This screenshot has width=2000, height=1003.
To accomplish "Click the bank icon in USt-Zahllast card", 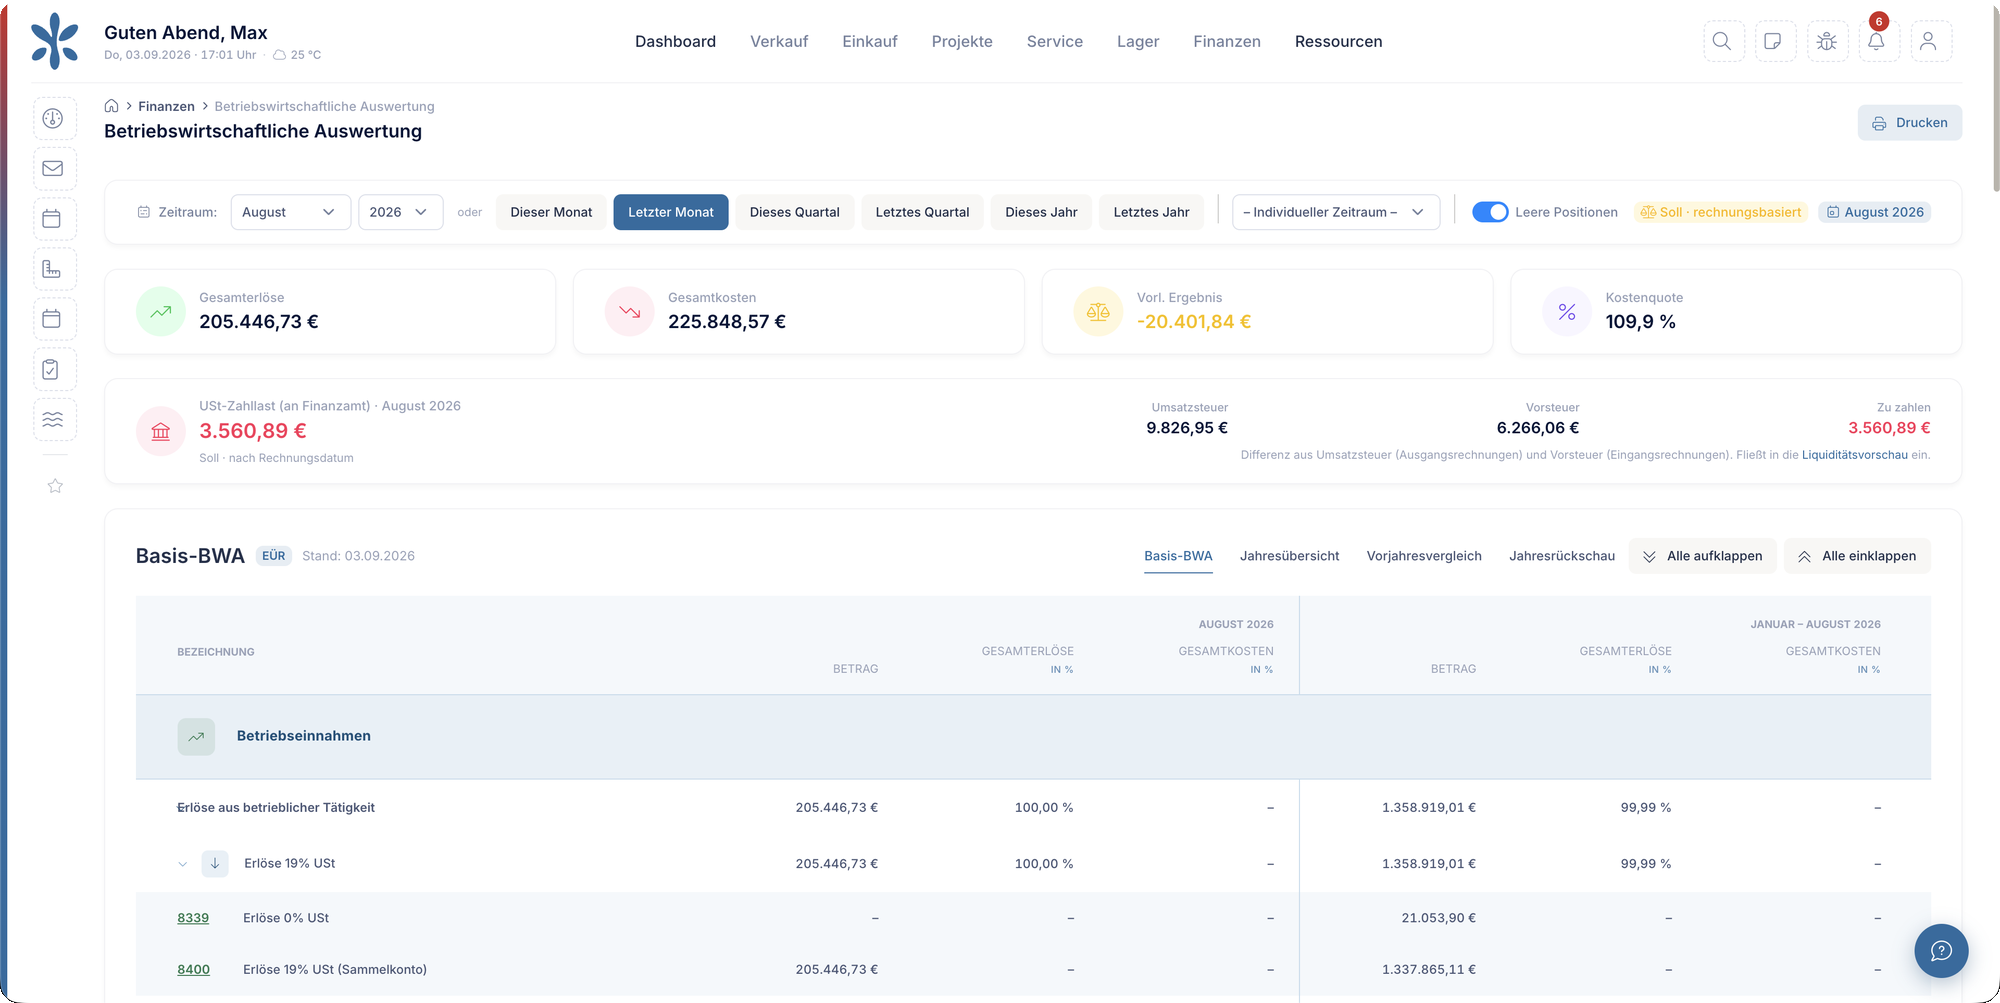I will 161,431.
